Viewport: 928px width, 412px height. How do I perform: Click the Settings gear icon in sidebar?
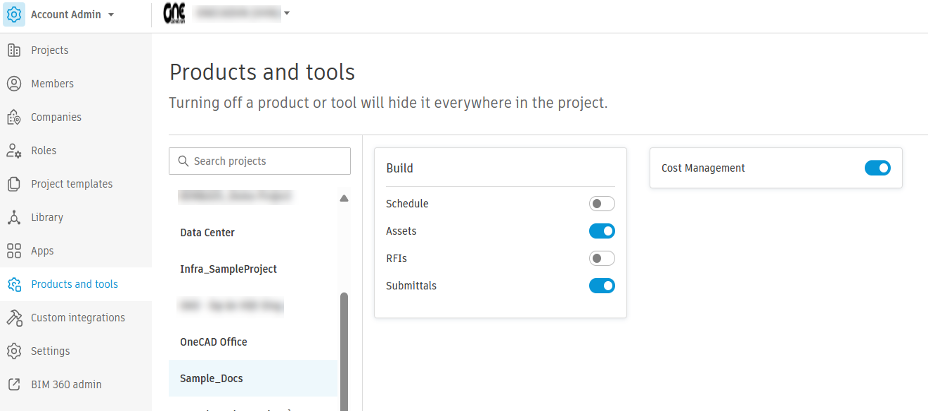(x=14, y=351)
